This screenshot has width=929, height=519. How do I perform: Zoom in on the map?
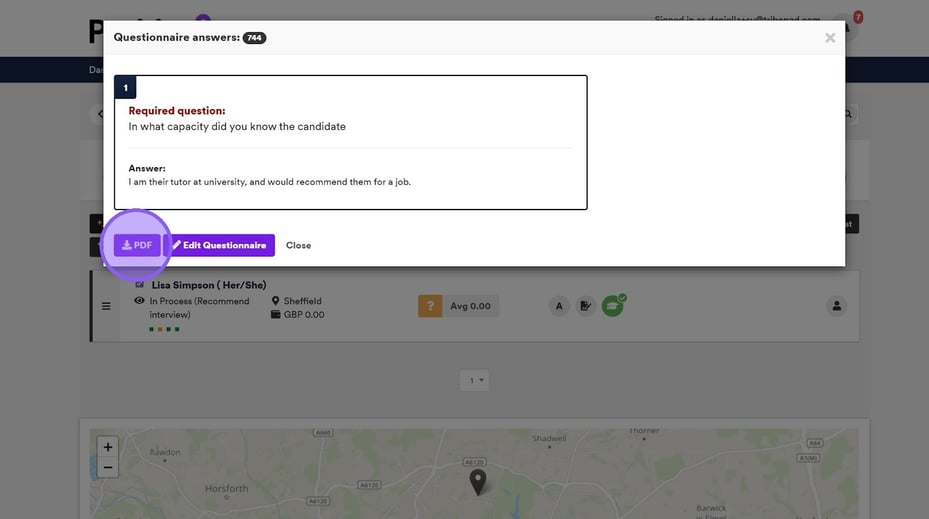pyautogui.click(x=108, y=447)
